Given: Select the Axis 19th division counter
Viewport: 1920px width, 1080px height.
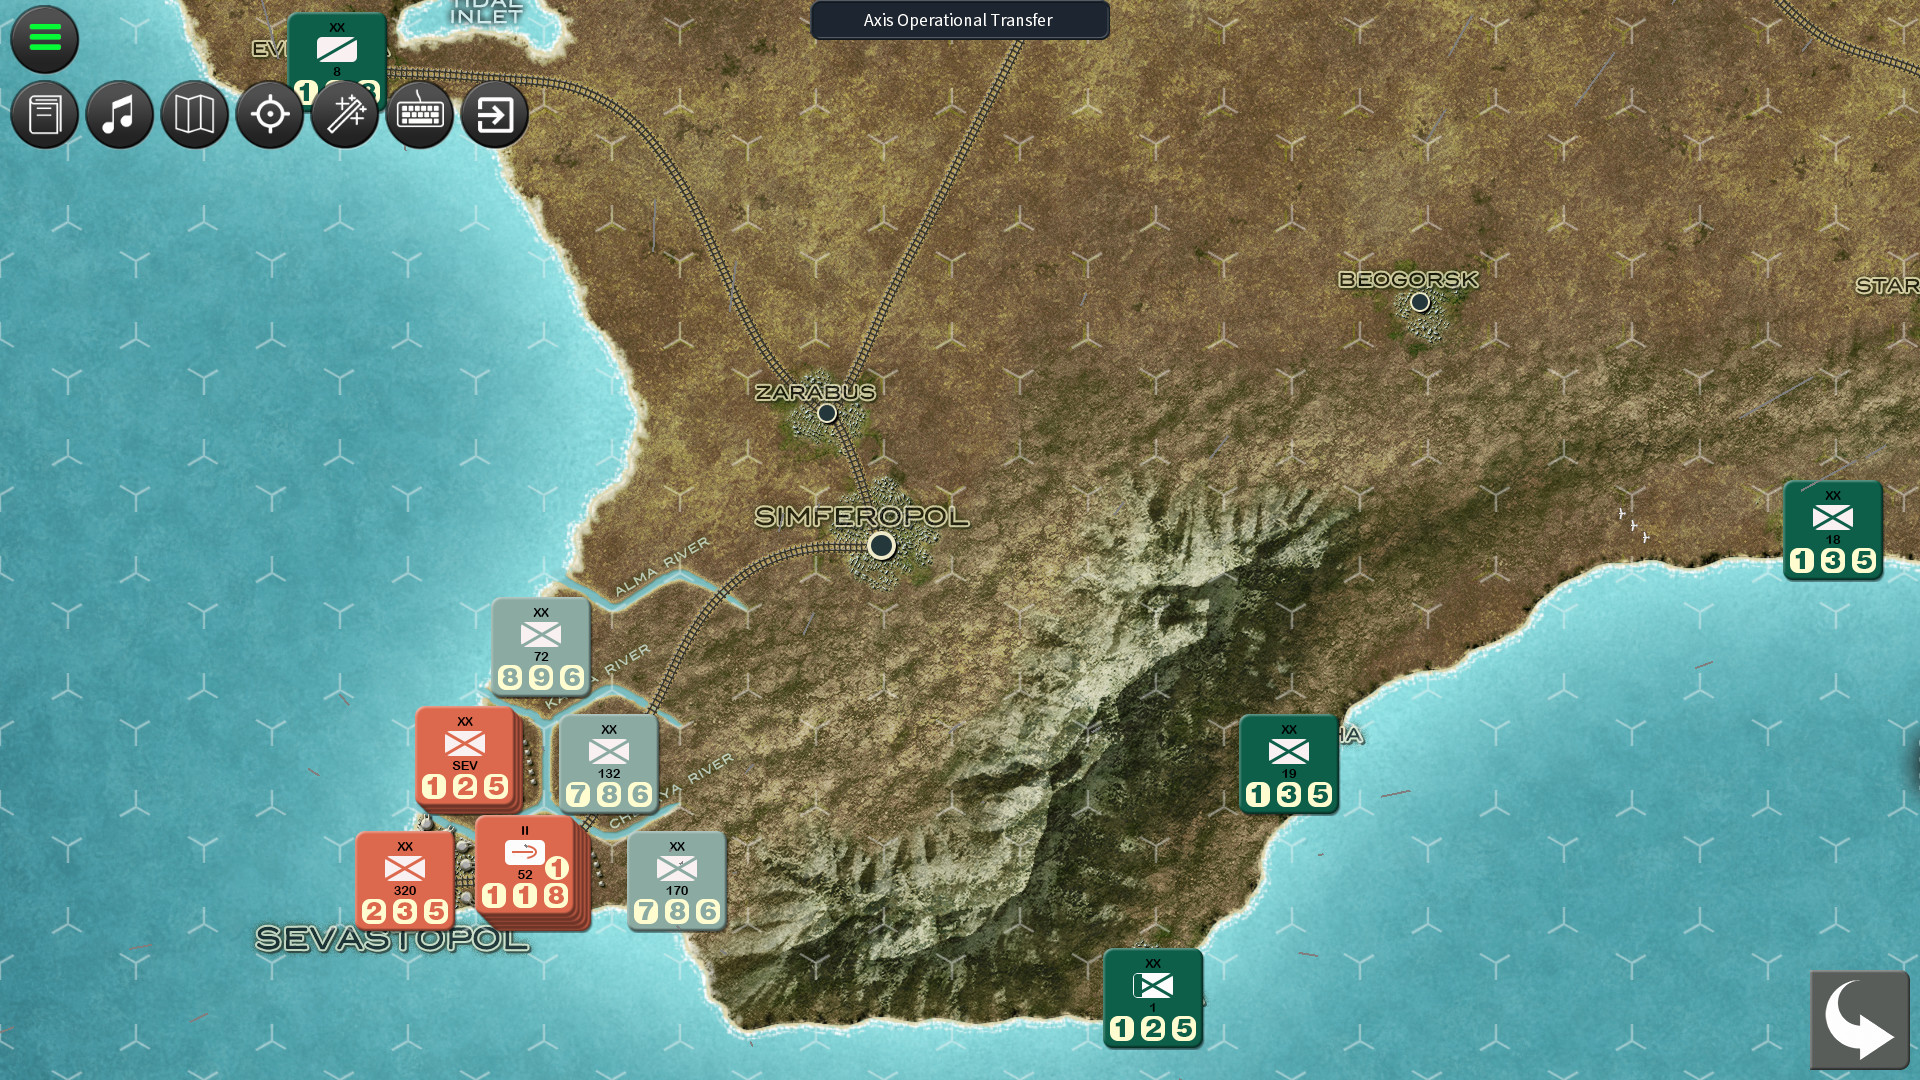Looking at the screenshot, I should coord(1288,764).
